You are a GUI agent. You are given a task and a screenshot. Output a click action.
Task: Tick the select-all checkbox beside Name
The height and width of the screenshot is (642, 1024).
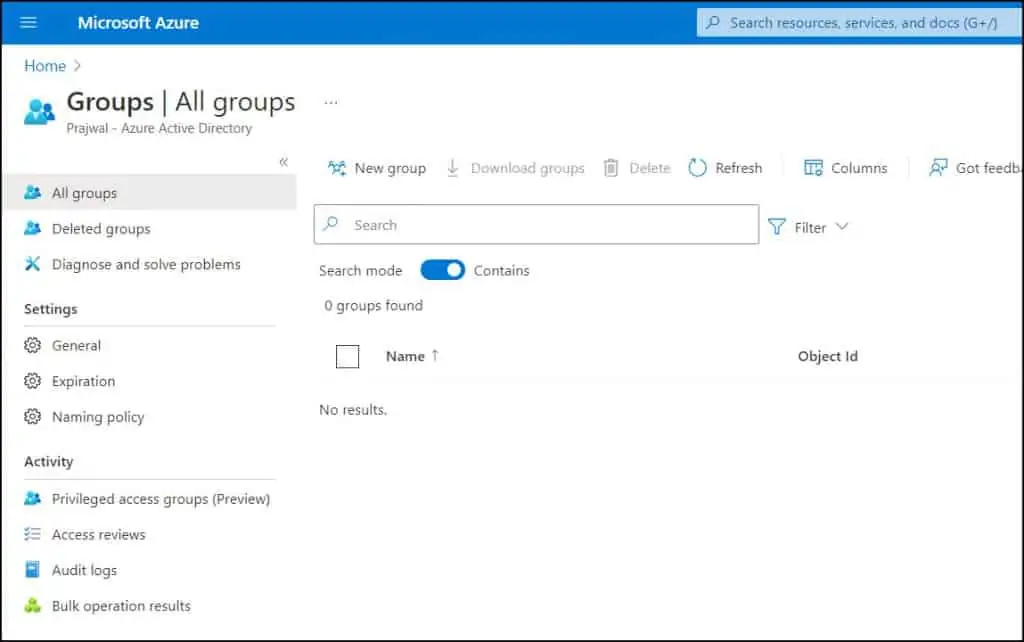point(347,357)
